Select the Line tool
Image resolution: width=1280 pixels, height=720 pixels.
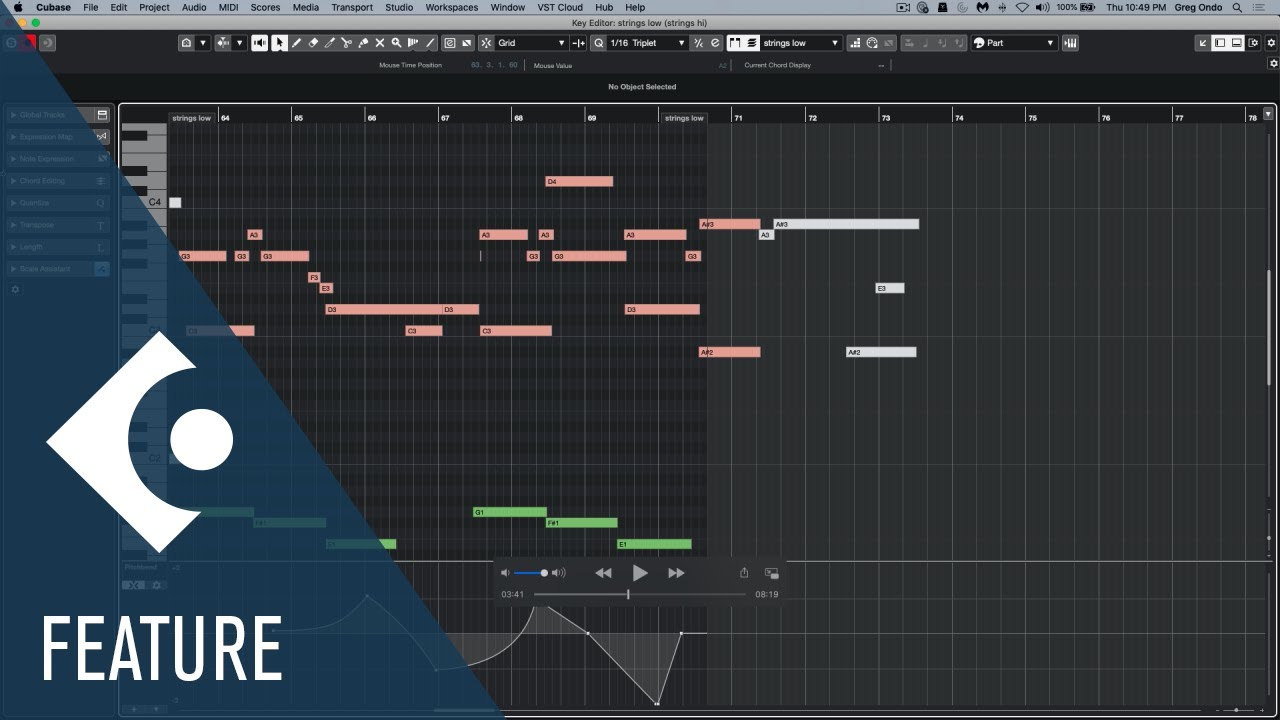pyautogui.click(x=430, y=43)
